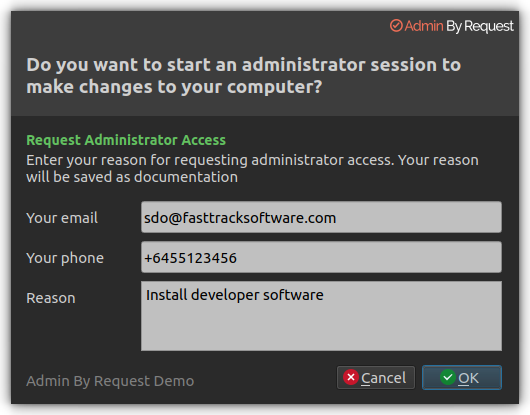Click the "Reason" field label
The width and height of the screenshot is (530, 415).
[x=51, y=298]
